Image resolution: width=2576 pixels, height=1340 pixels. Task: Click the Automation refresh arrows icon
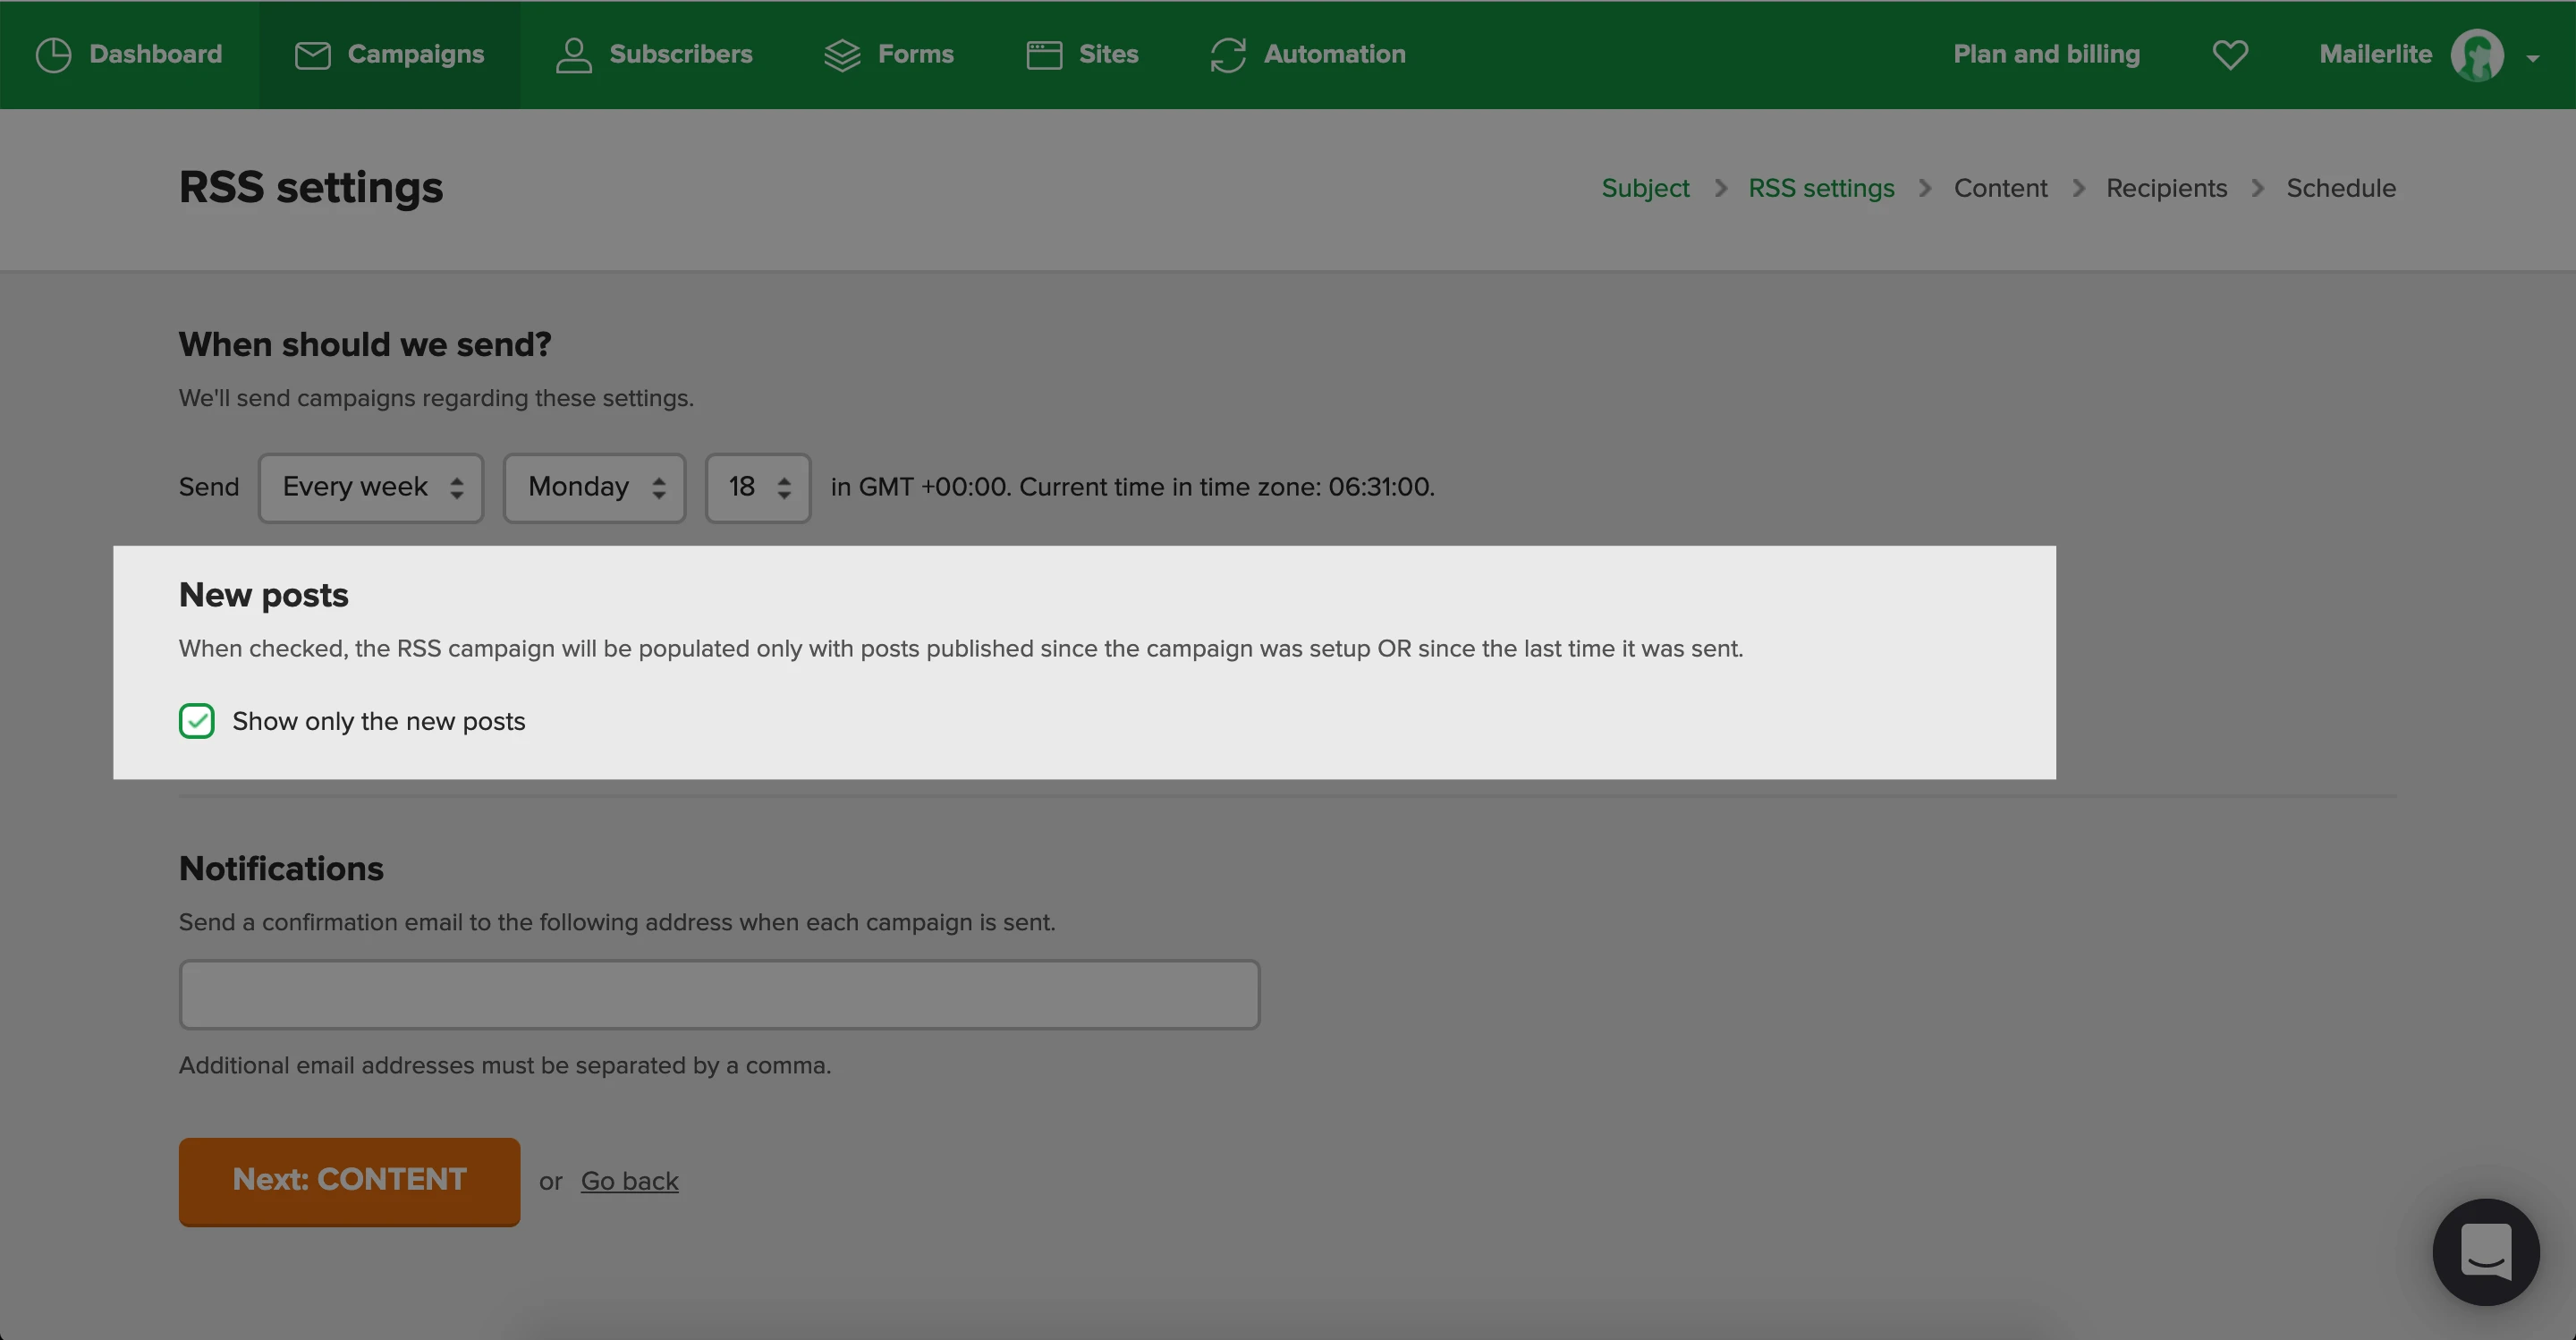point(1228,55)
